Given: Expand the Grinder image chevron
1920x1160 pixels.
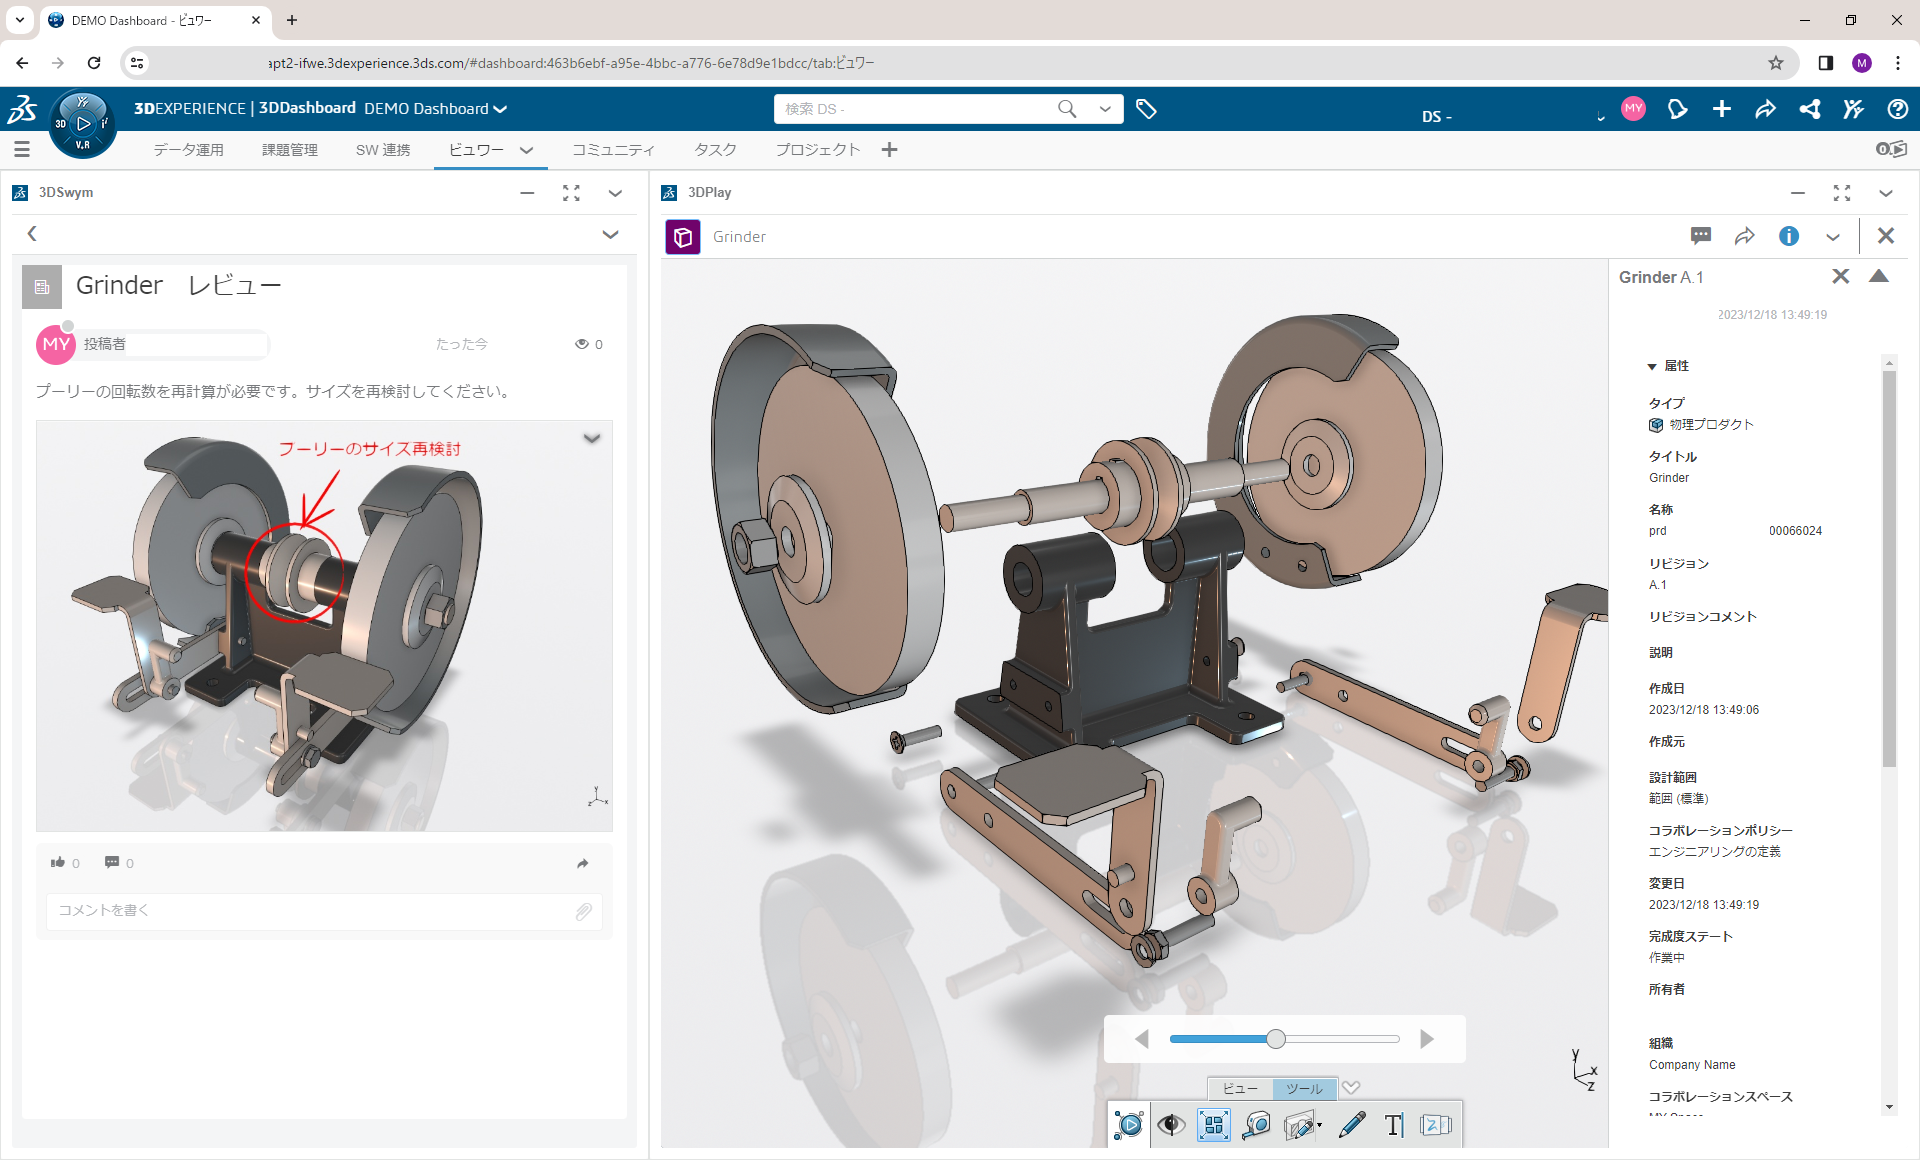Looking at the screenshot, I should (592, 438).
